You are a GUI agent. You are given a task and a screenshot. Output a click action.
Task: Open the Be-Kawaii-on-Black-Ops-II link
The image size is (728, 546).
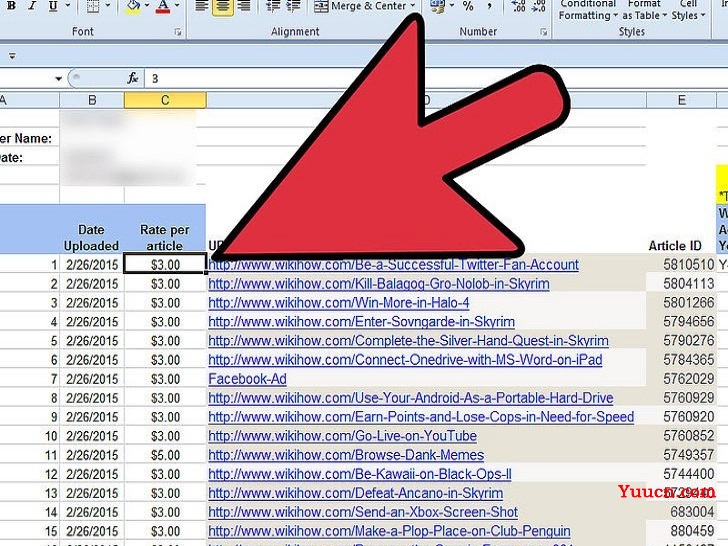click(359, 474)
